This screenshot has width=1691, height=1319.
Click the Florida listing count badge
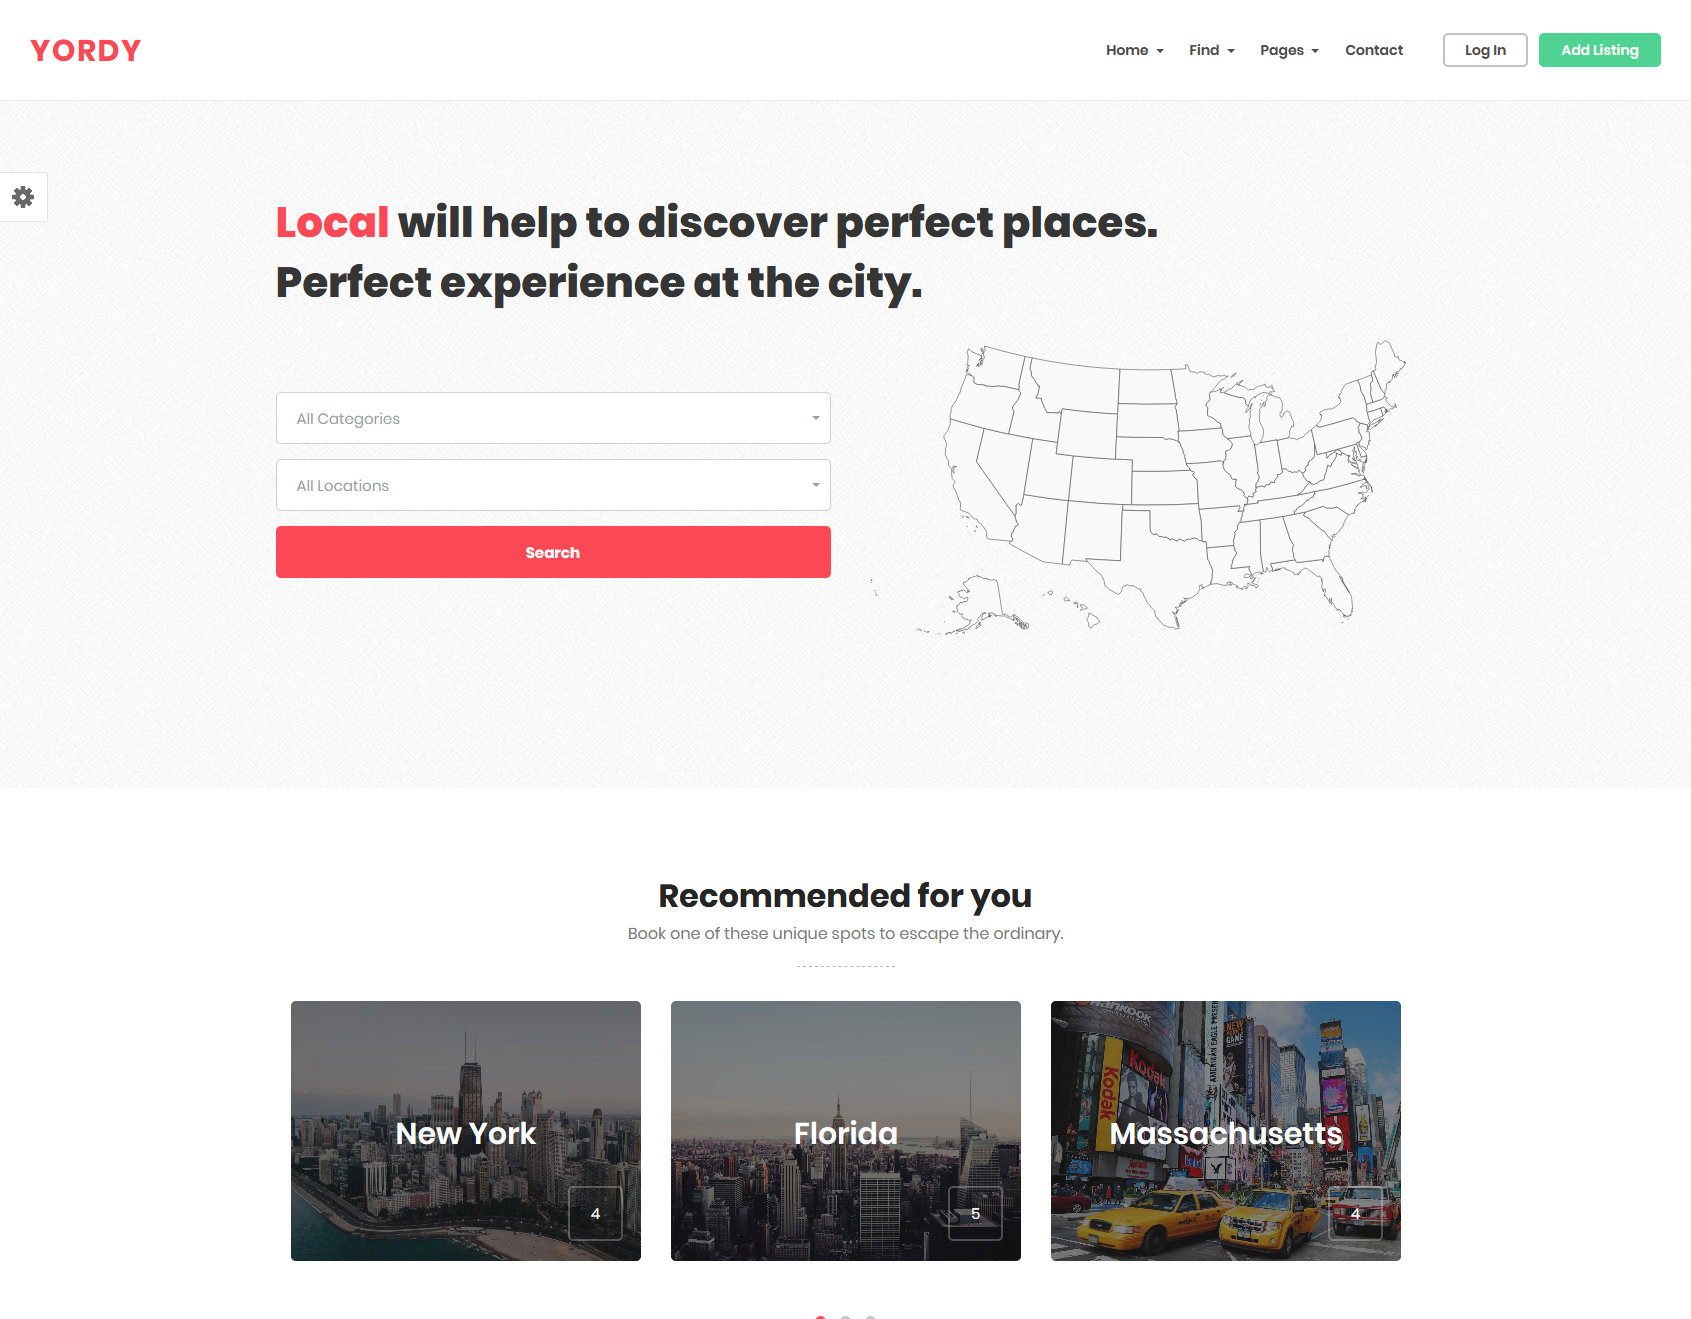975,1213
